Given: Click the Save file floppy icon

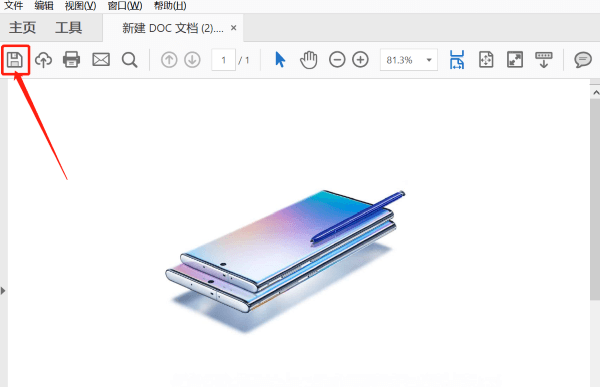Looking at the screenshot, I should click(x=15, y=60).
